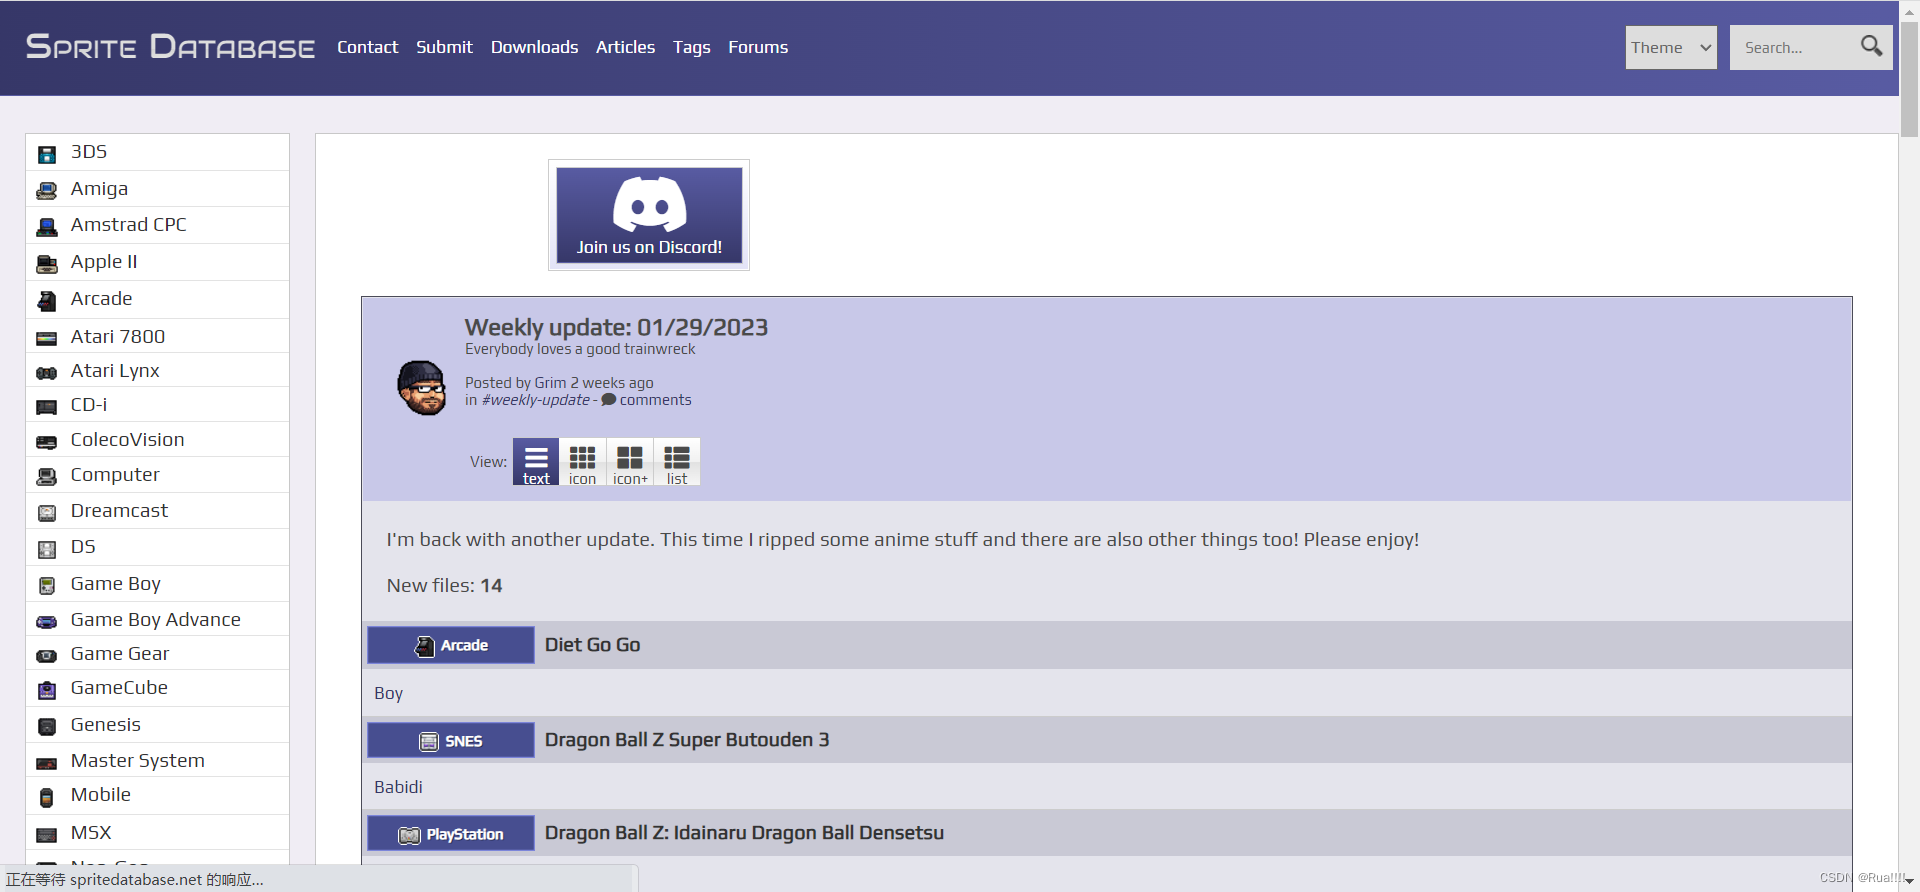
Task: Select Game Boy Advance text in sidebar
Action: [156, 620]
